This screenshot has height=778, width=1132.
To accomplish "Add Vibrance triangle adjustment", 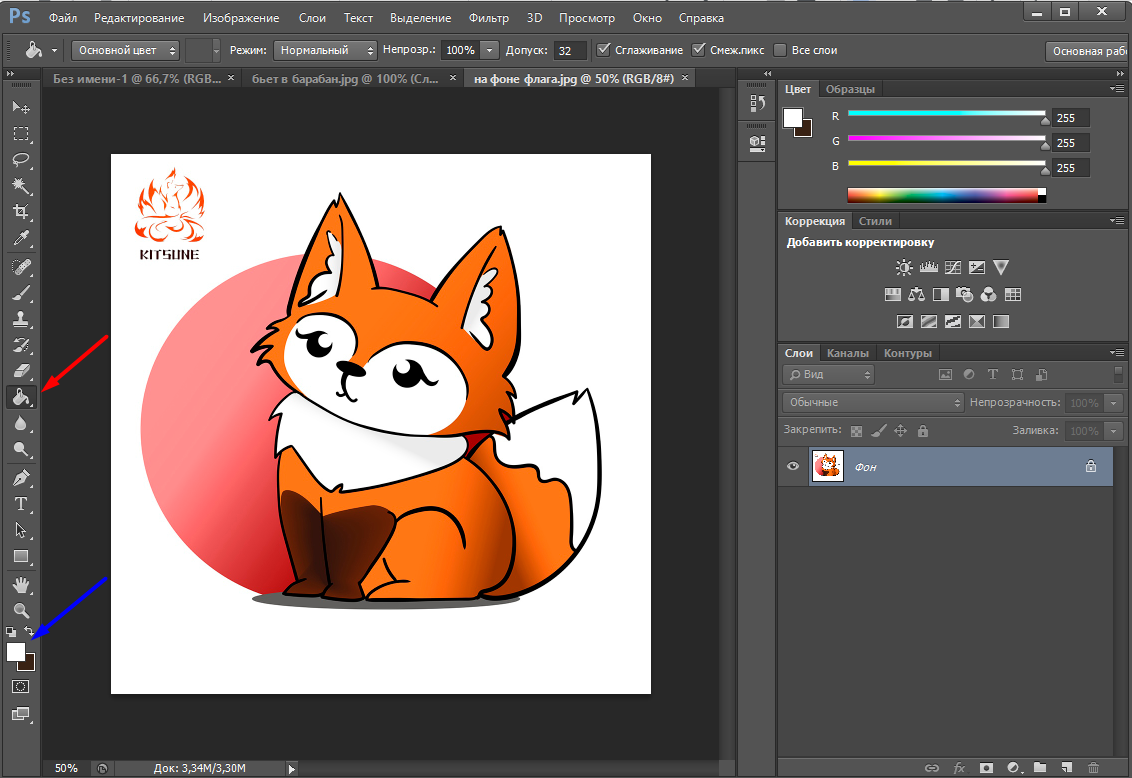I will (1001, 267).
